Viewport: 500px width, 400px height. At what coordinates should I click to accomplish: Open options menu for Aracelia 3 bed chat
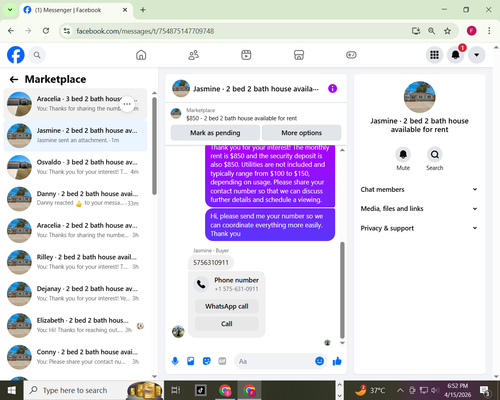pyautogui.click(x=127, y=104)
